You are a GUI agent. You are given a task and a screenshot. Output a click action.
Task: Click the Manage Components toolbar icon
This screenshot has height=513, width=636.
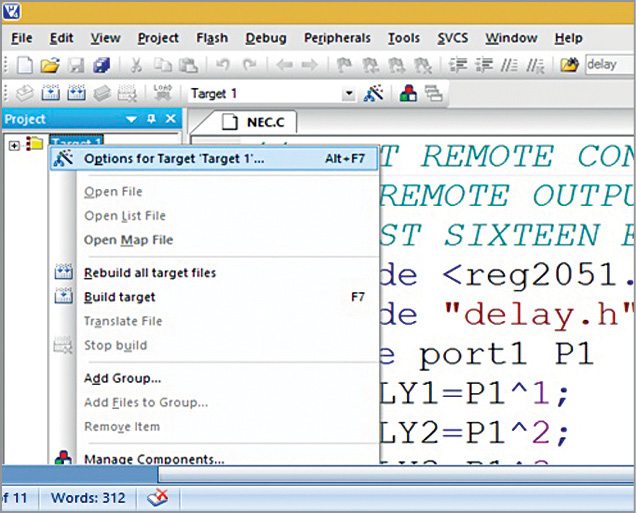(x=408, y=94)
